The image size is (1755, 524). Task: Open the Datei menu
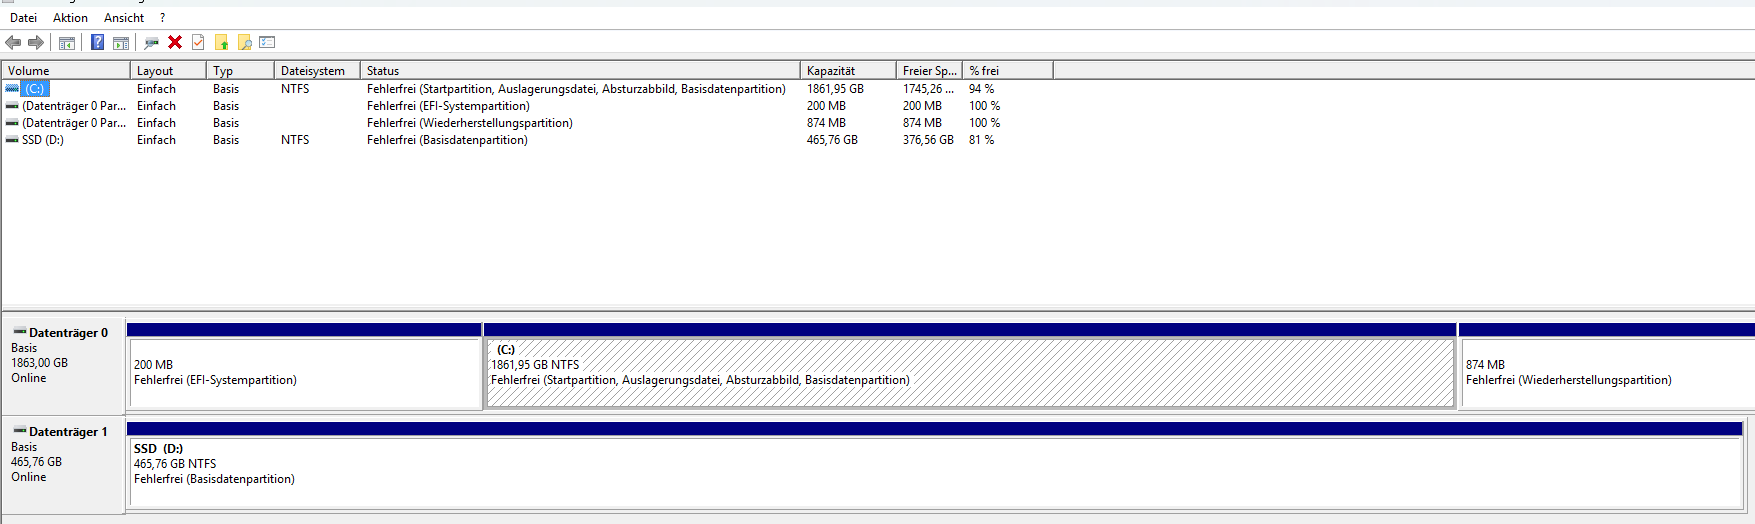coord(24,18)
